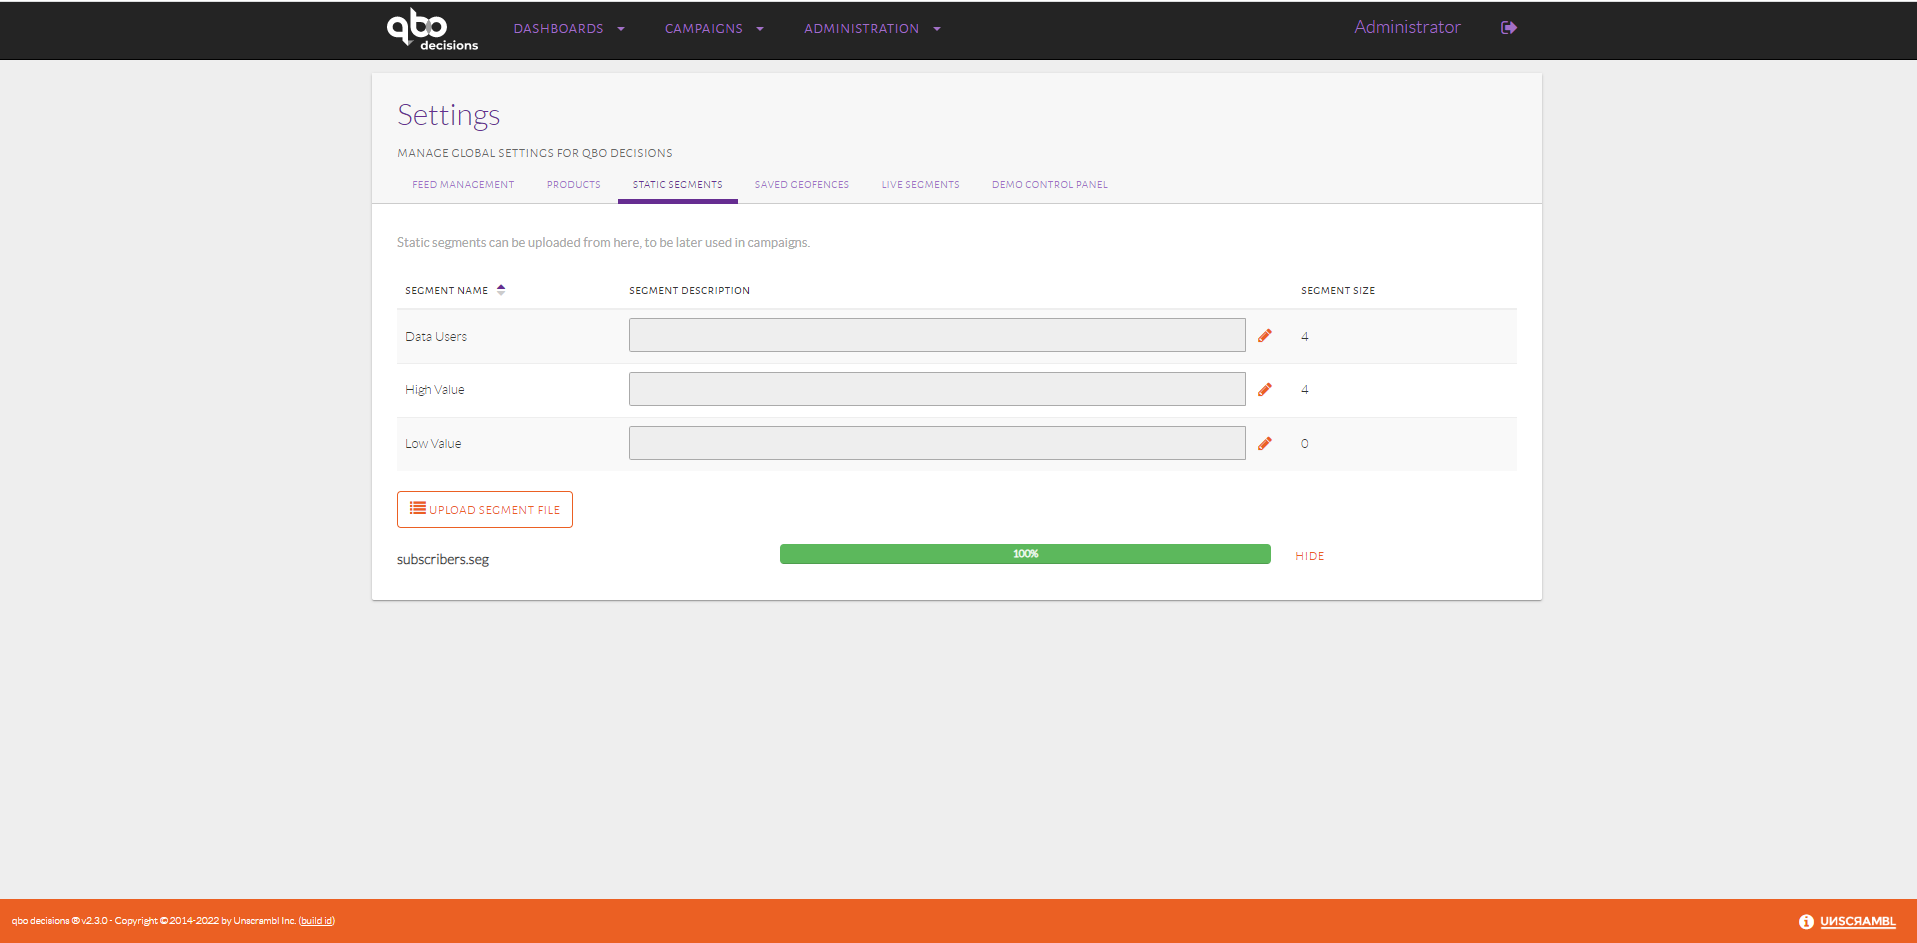Image resolution: width=1917 pixels, height=943 pixels.
Task: Select the Static Segments tab
Action: point(678,185)
